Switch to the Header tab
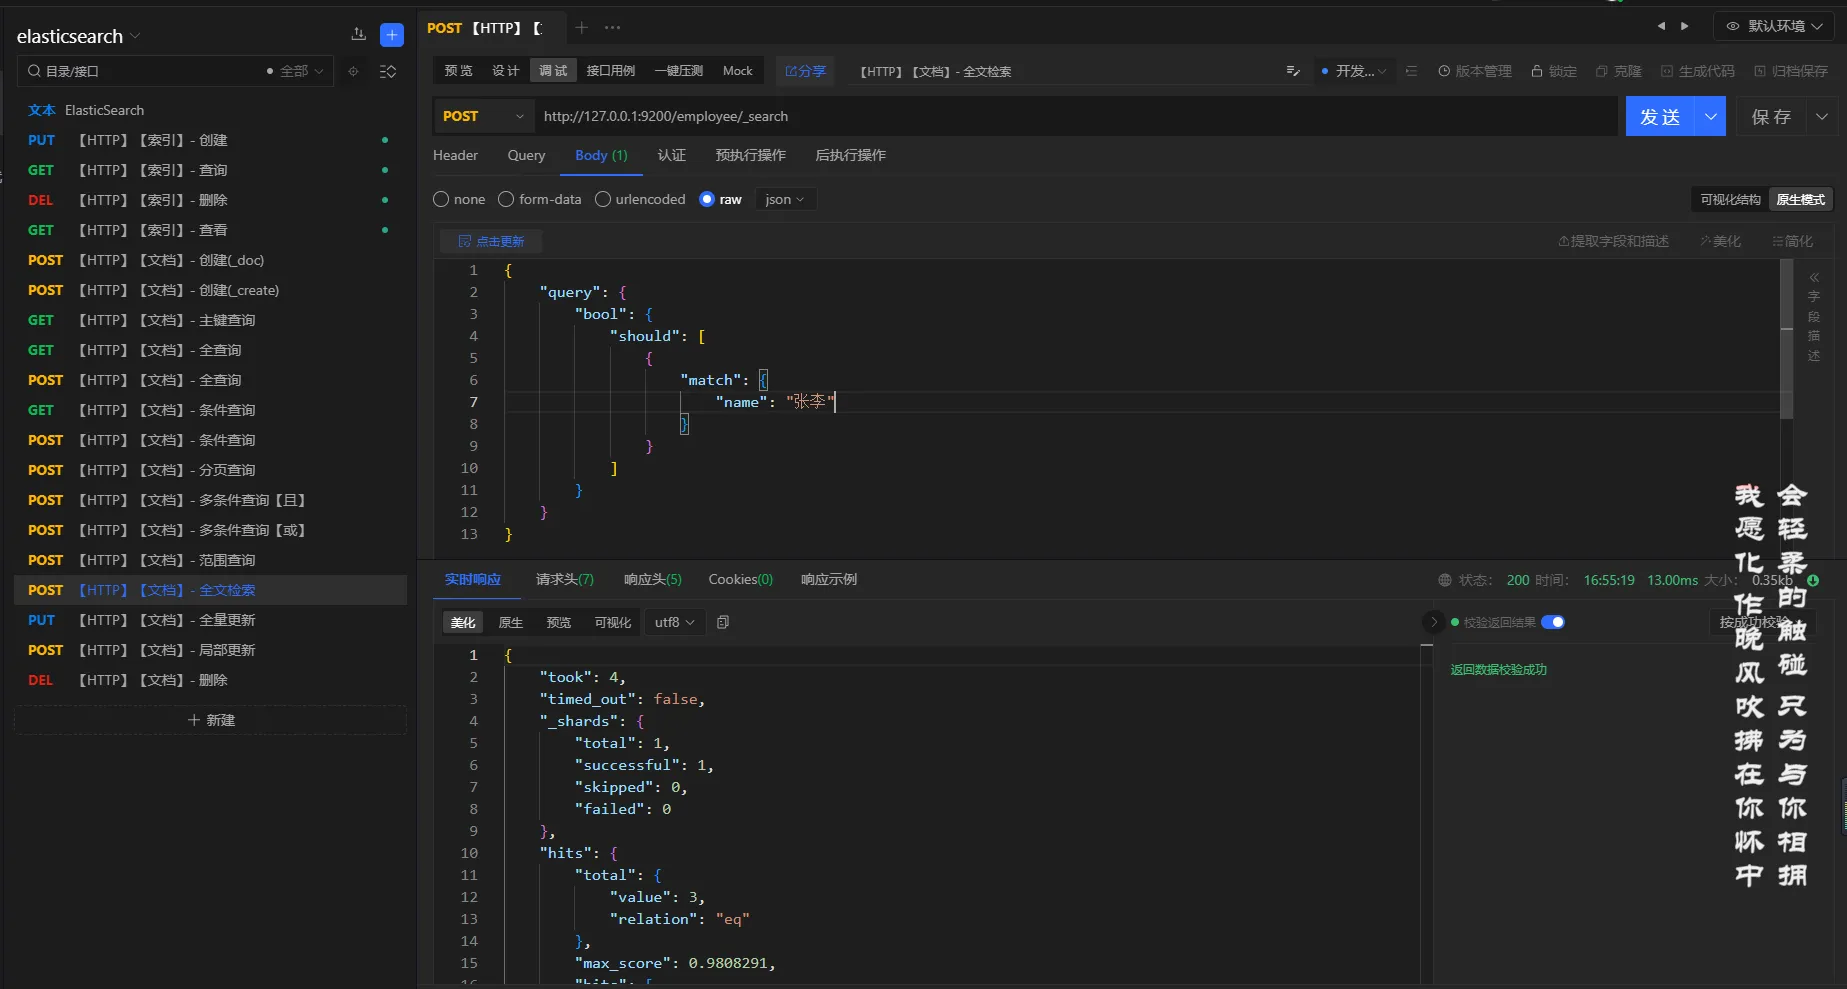The height and width of the screenshot is (989, 1847). 455,155
